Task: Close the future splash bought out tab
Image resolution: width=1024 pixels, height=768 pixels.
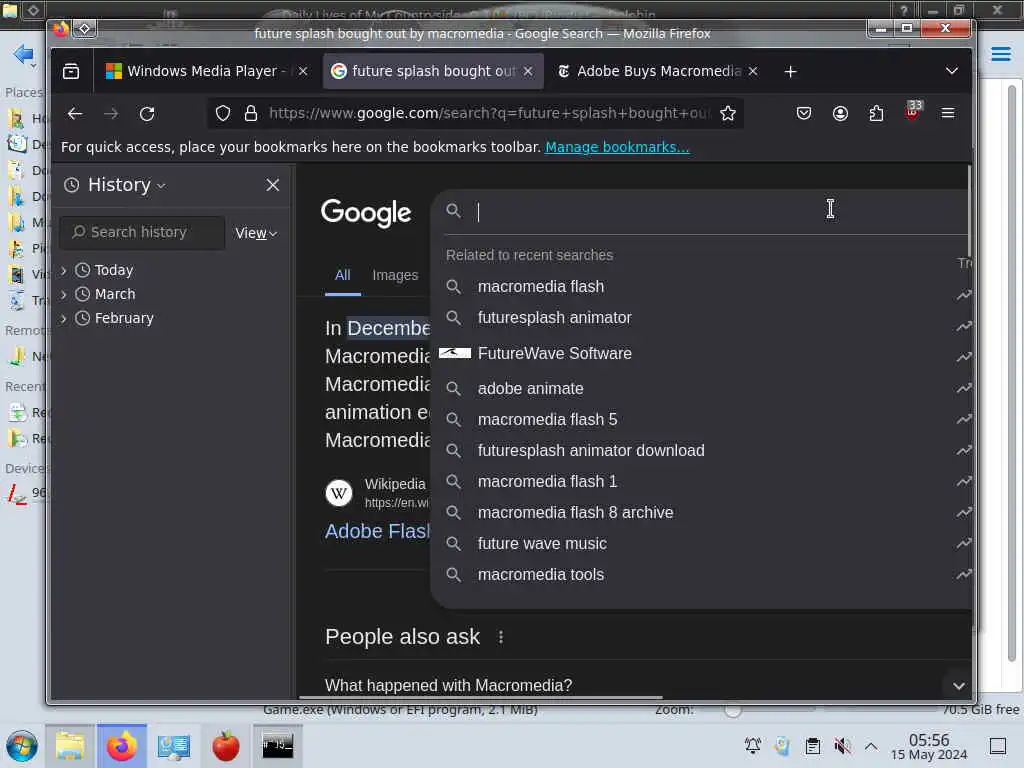Action: click(x=528, y=71)
